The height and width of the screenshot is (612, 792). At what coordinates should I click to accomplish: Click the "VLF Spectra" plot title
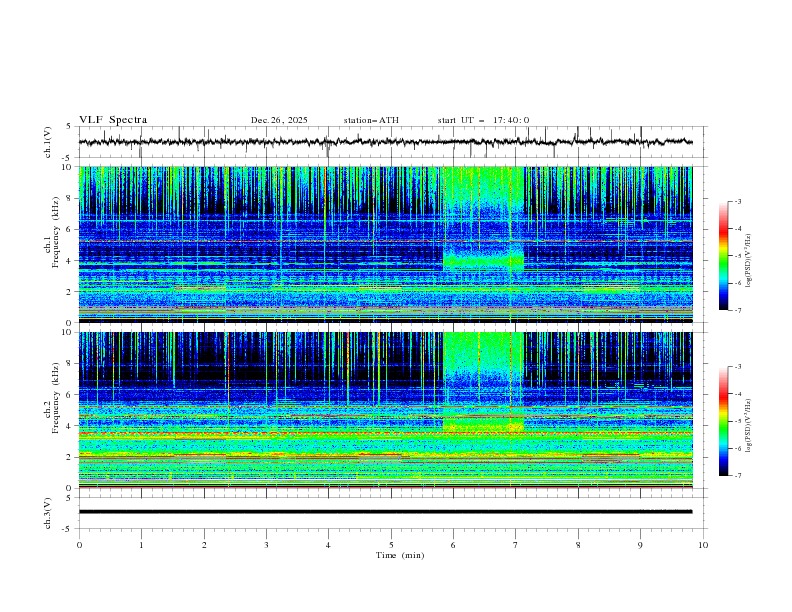click(113, 120)
